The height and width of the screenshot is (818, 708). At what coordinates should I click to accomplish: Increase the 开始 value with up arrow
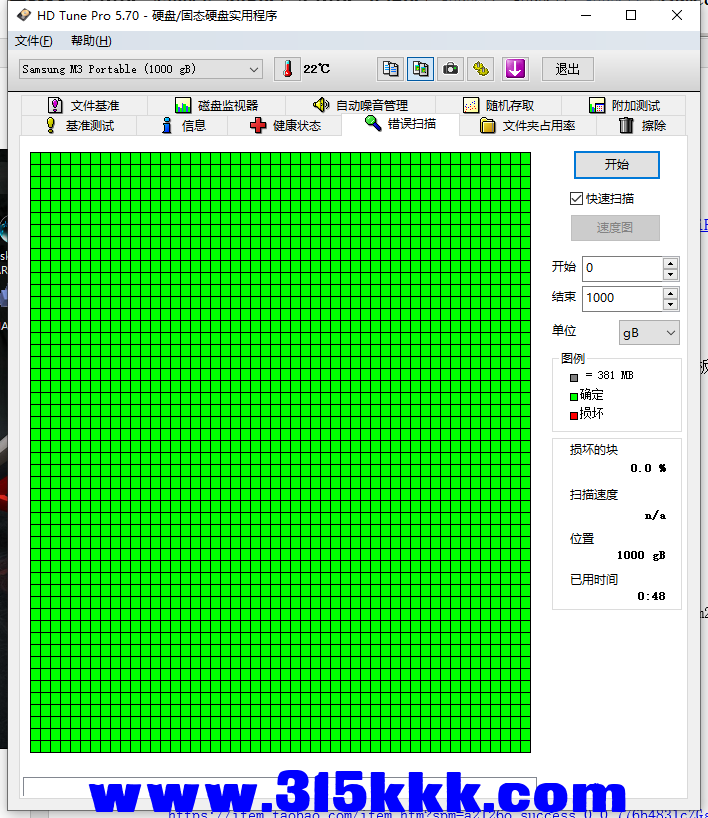tap(671, 262)
